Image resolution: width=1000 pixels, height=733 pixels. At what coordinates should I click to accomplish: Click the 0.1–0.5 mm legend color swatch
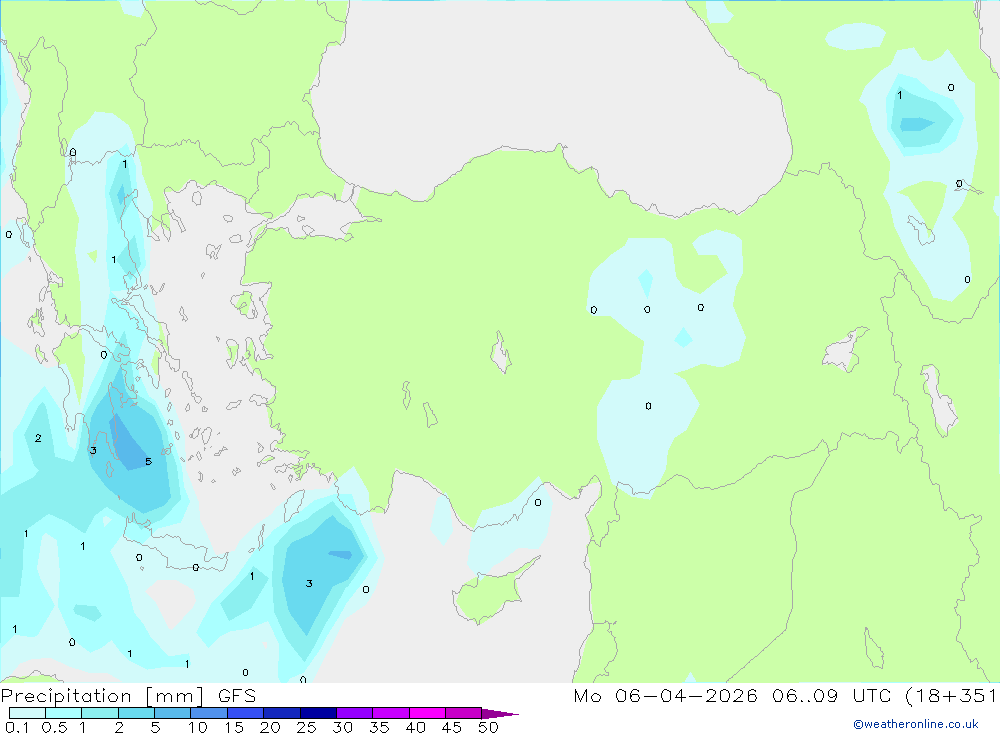coord(27,713)
